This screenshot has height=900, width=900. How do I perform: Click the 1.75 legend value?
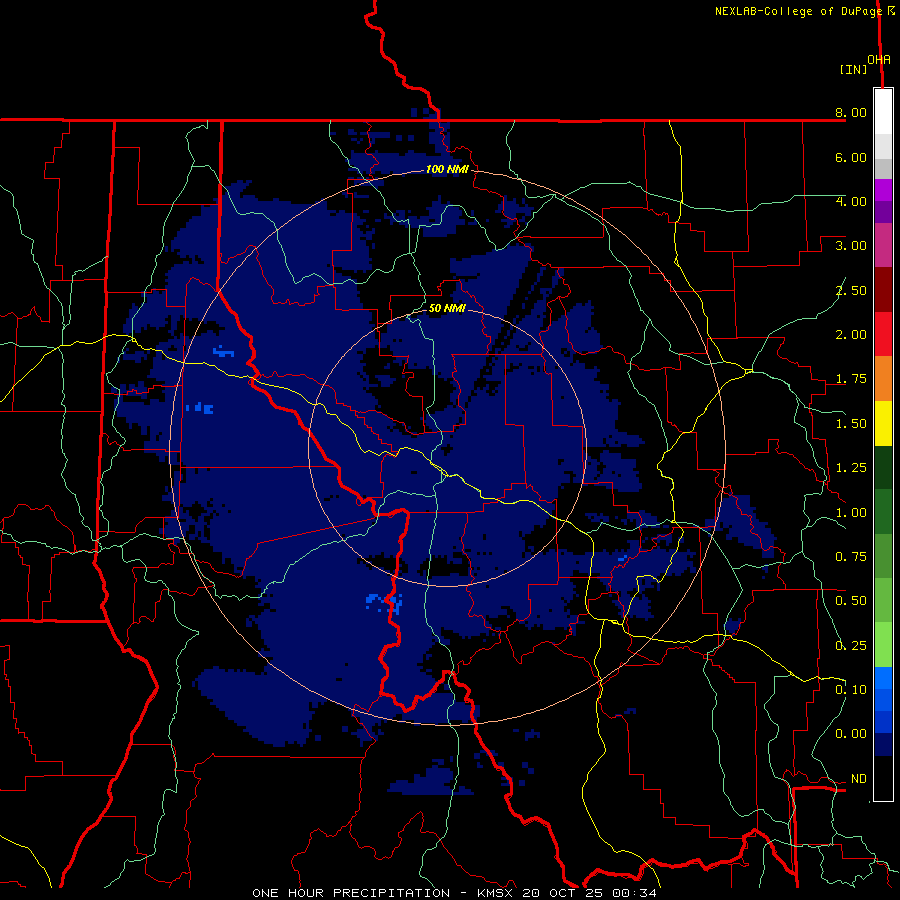point(851,379)
